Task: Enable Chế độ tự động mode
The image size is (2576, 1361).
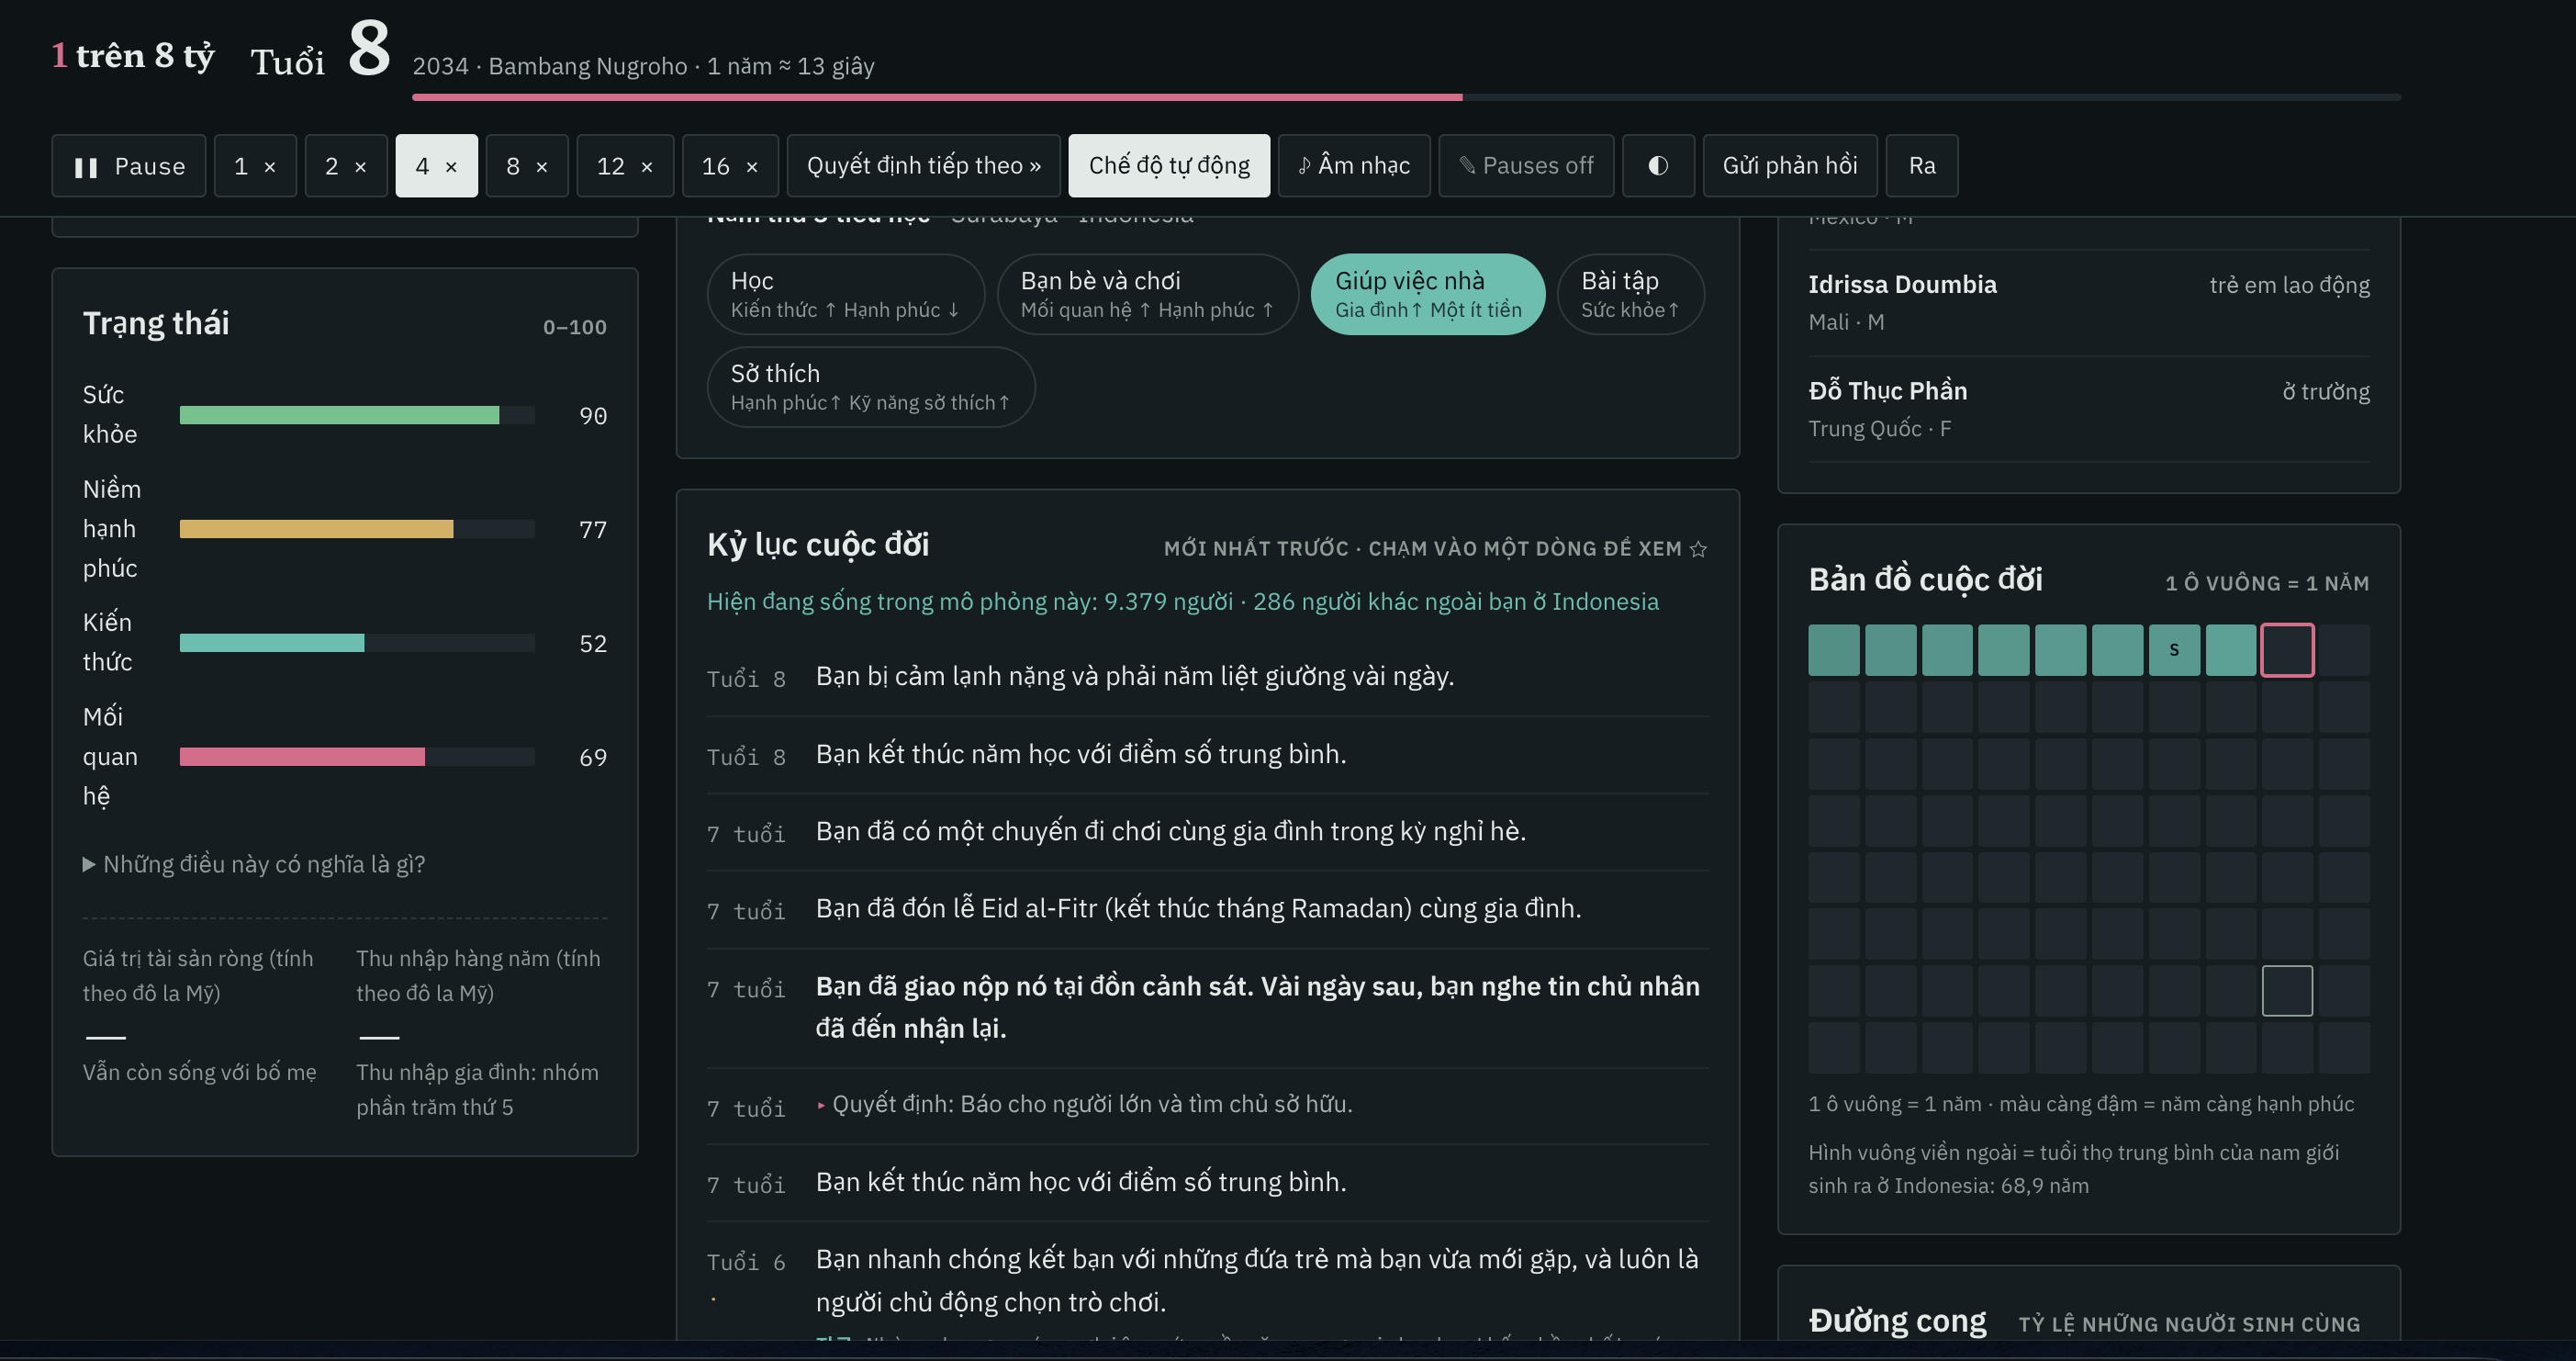Action: click(1169, 166)
